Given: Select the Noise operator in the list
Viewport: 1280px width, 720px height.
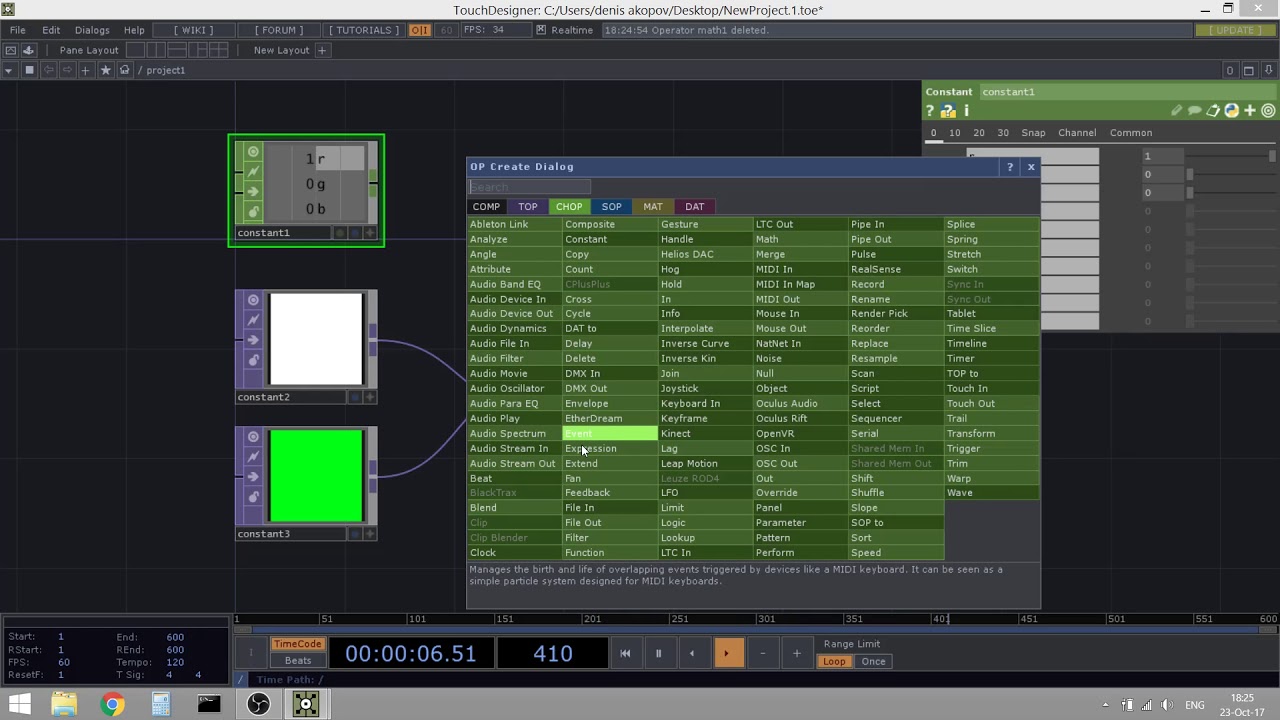Looking at the screenshot, I should pyautogui.click(x=801, y=359).
